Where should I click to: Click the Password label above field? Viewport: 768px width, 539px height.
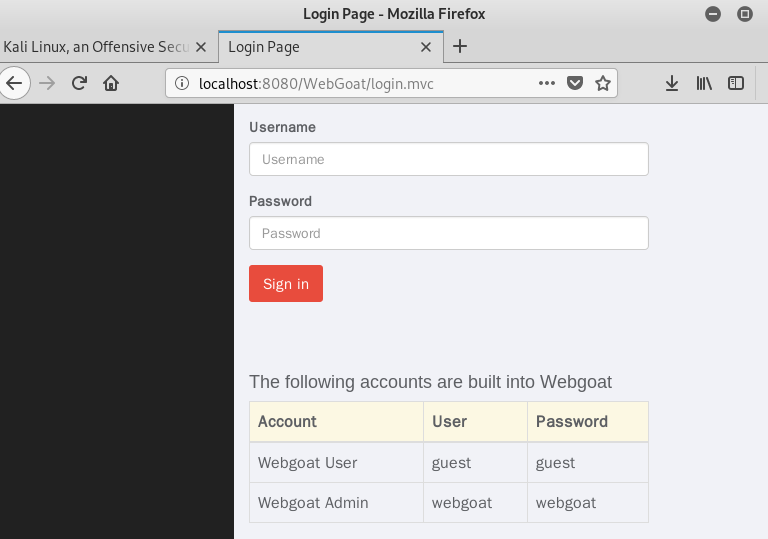281,201
